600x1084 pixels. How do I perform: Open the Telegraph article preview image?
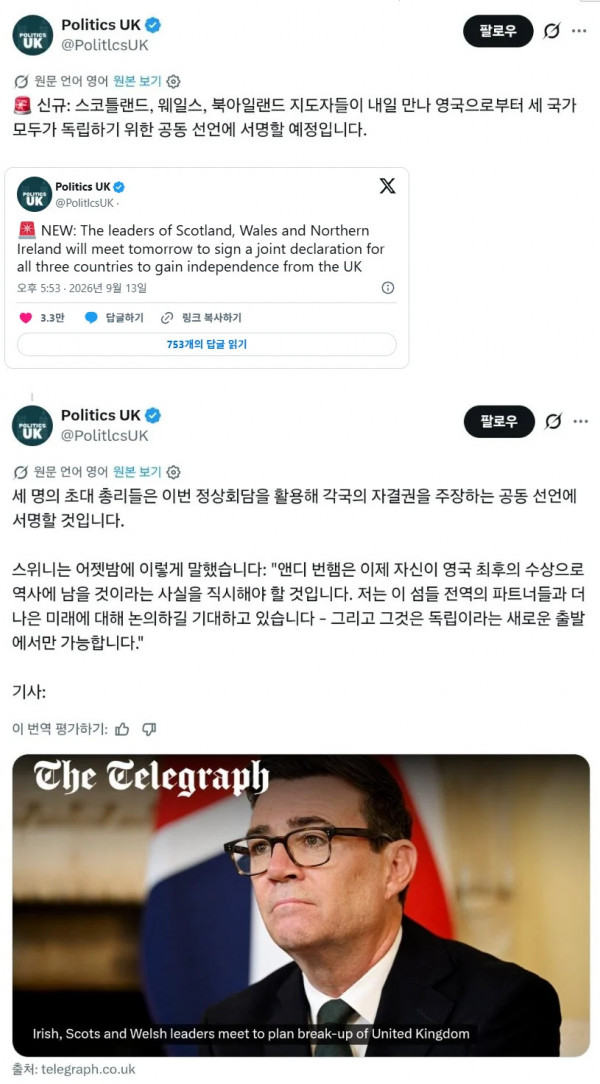[x=301, y=905]
